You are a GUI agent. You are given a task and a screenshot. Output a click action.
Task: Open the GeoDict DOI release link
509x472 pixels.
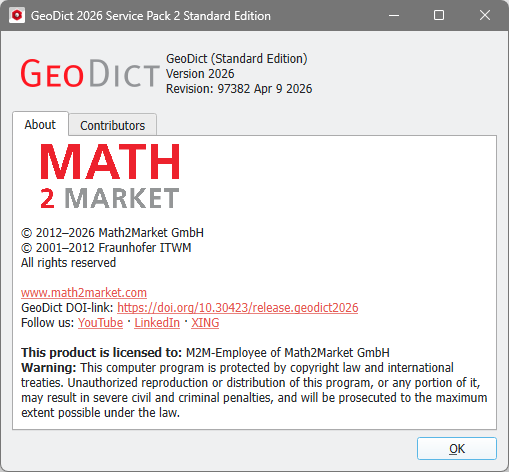tap(238, 307)
